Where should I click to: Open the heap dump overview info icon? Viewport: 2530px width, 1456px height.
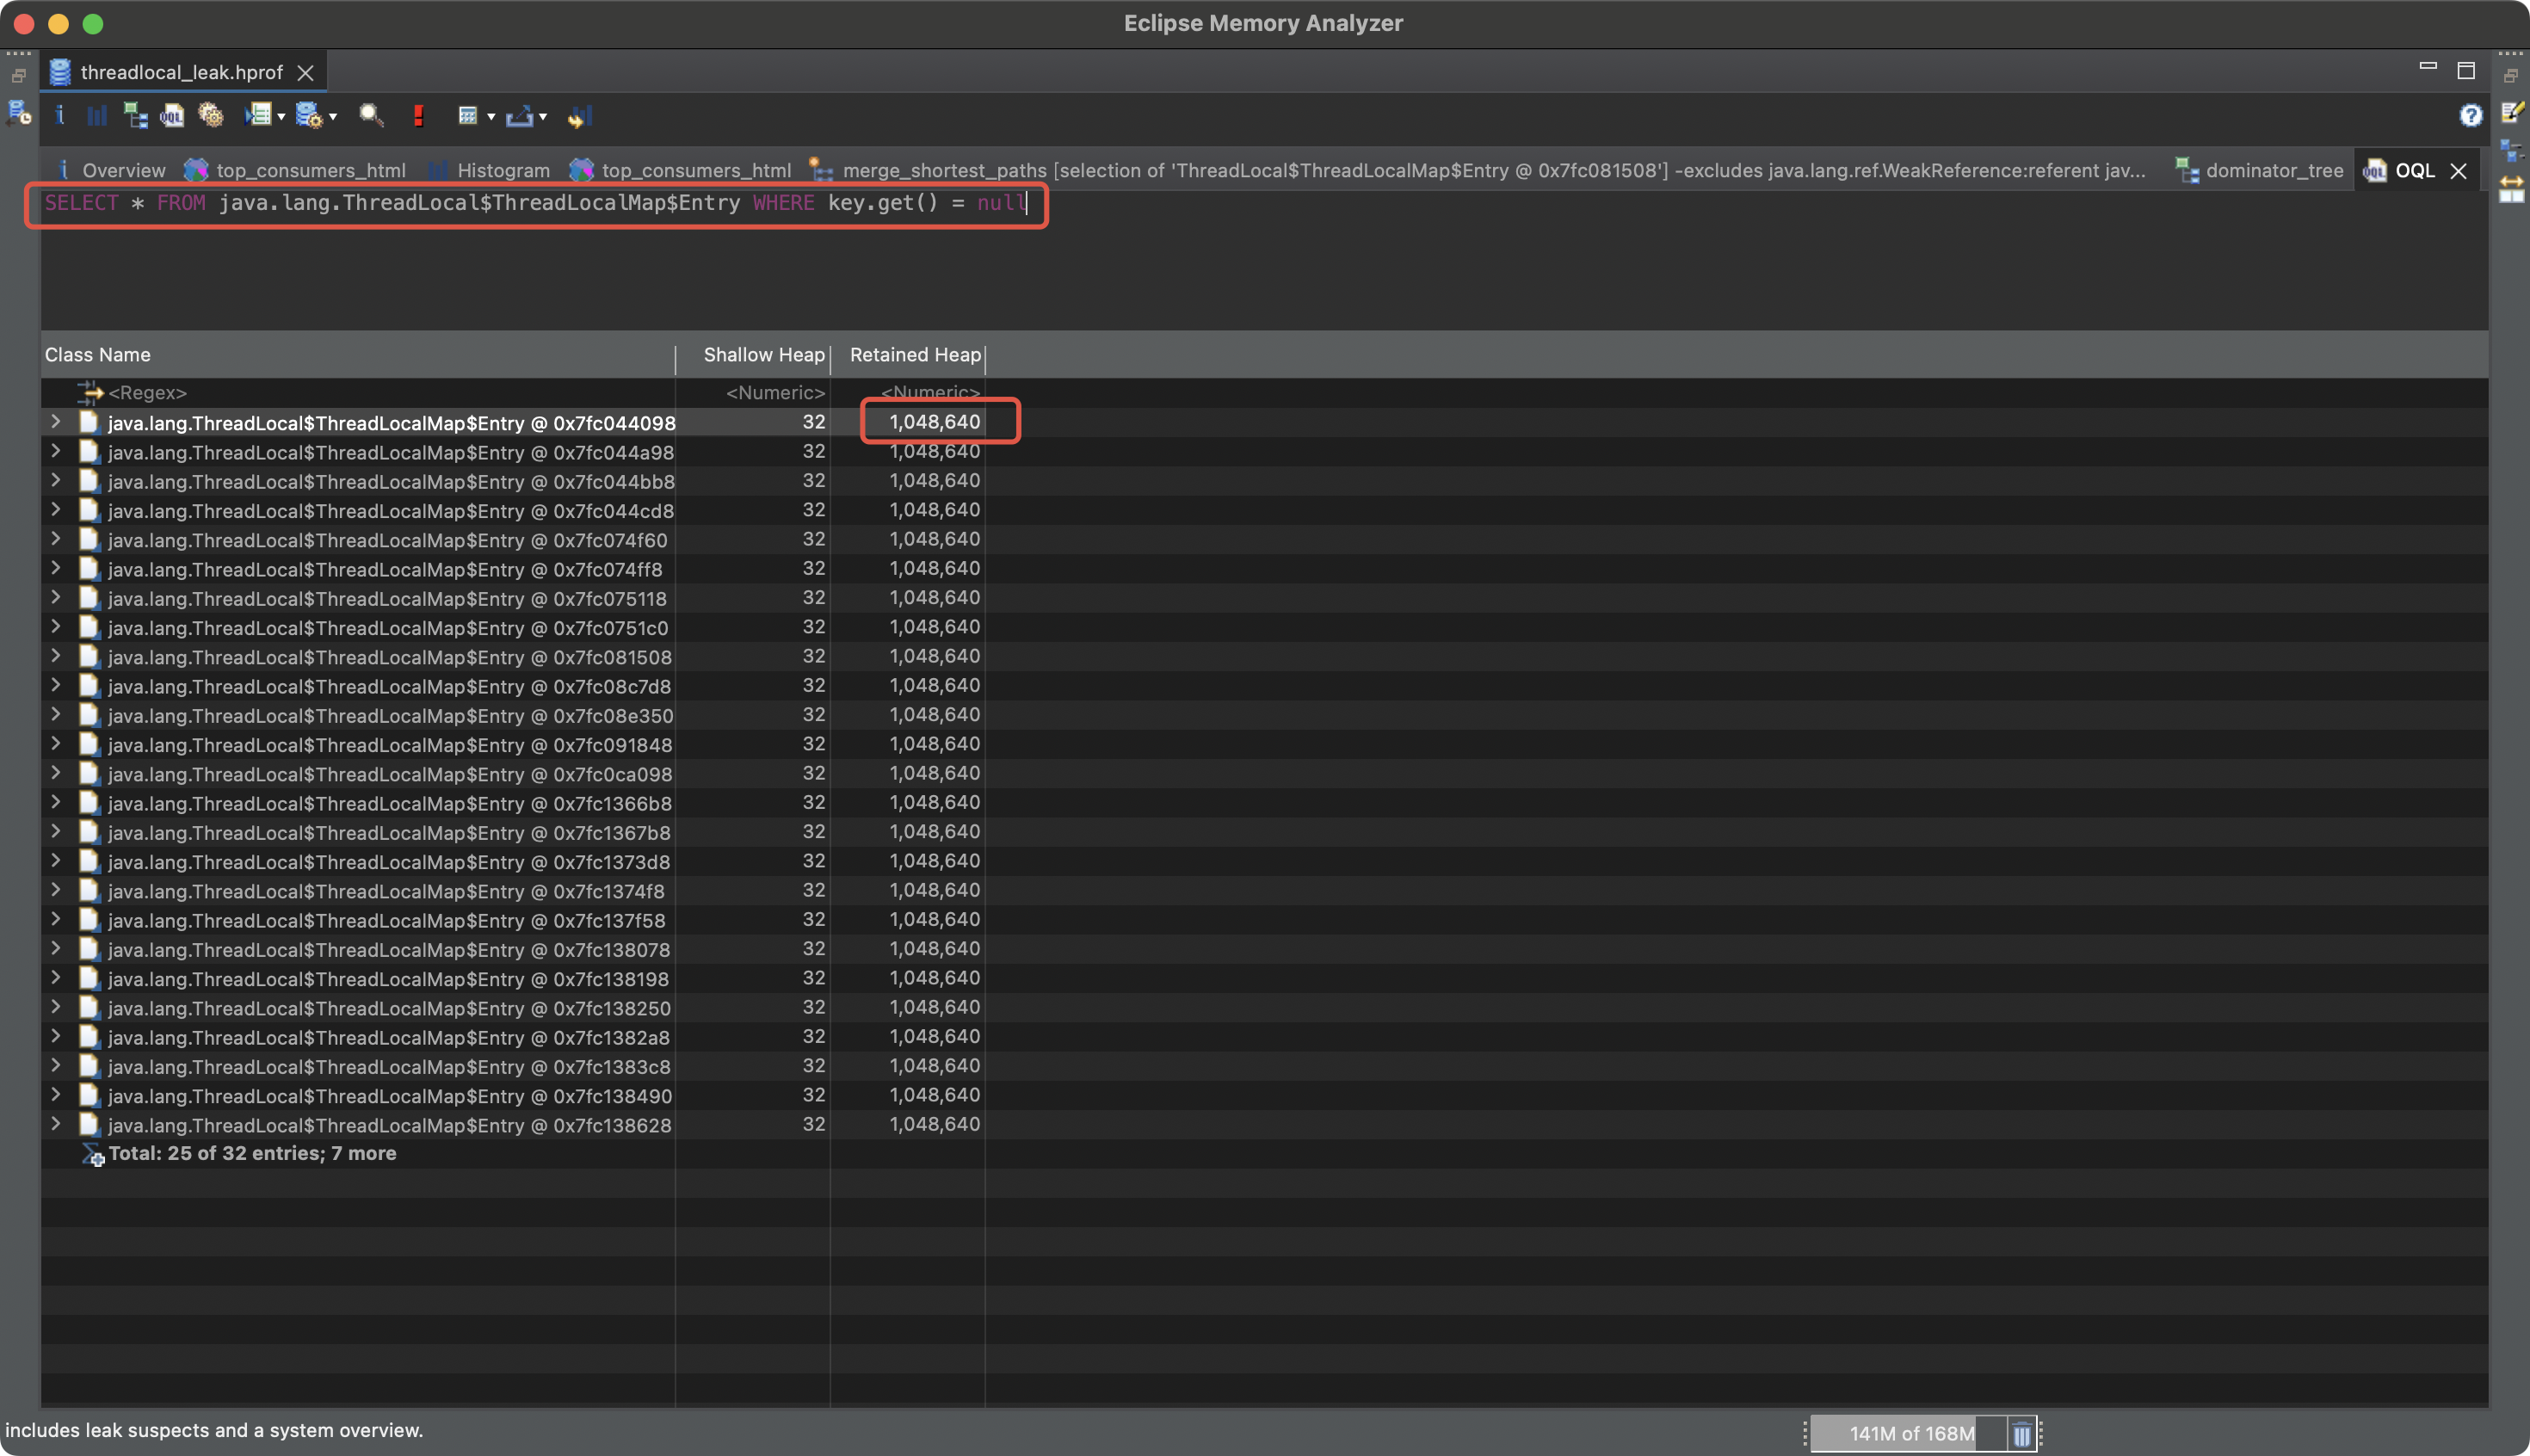click(x=60, y=116)
